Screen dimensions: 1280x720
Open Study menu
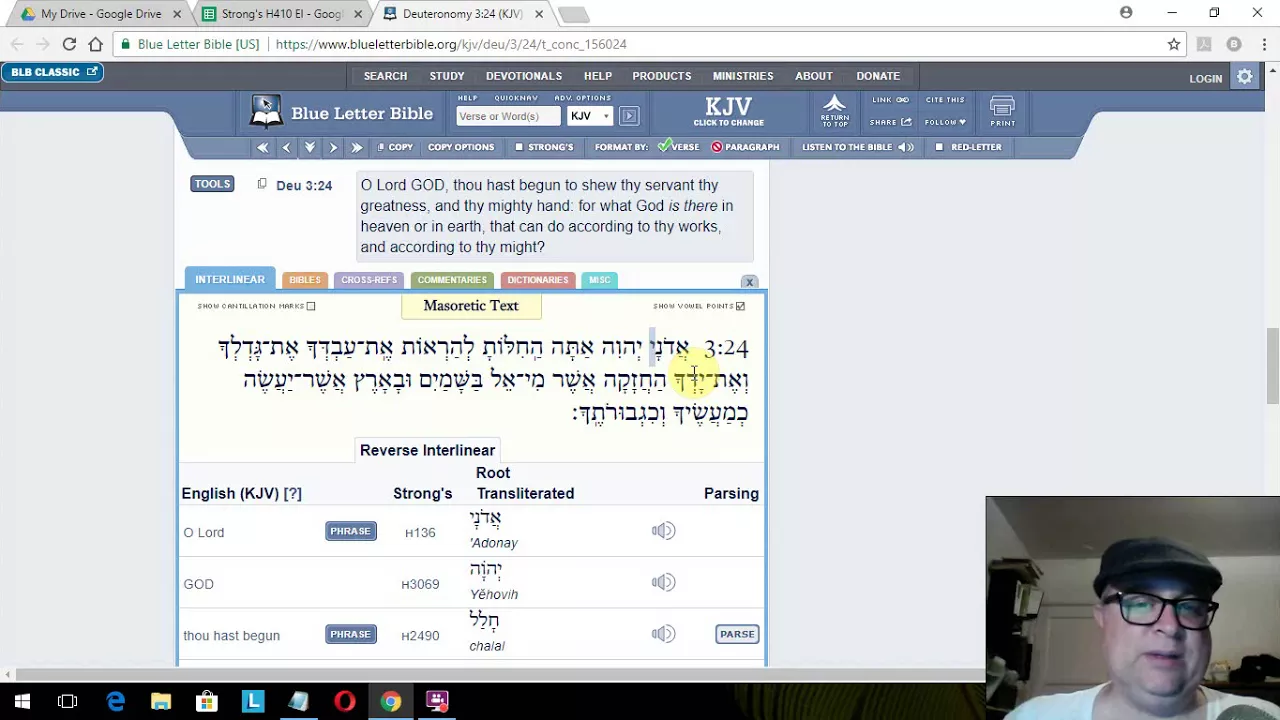point(447,76)
